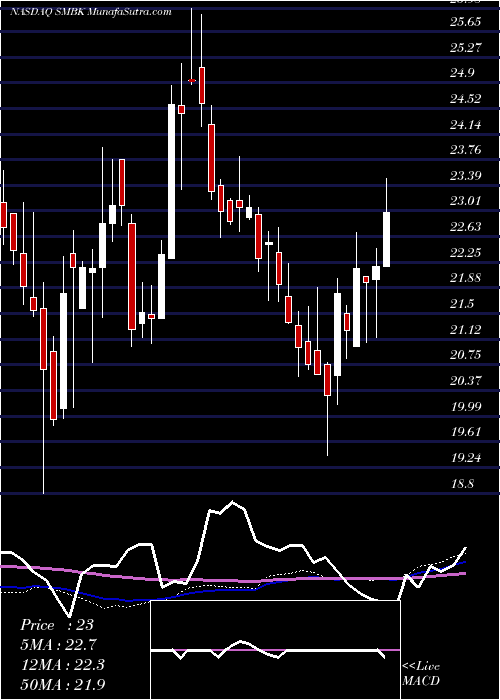This screenshot has height=700, width=500.
Task: Select the 20.75 price axis label
Action: tap(465, 355)
